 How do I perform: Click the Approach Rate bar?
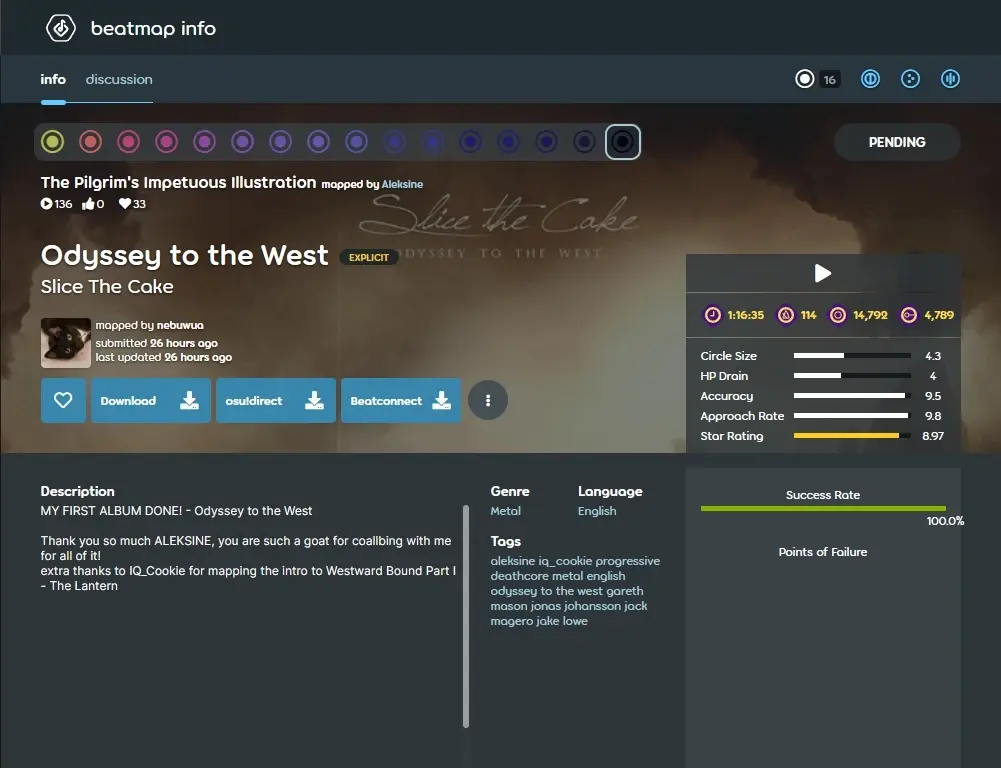click(852, 416)
